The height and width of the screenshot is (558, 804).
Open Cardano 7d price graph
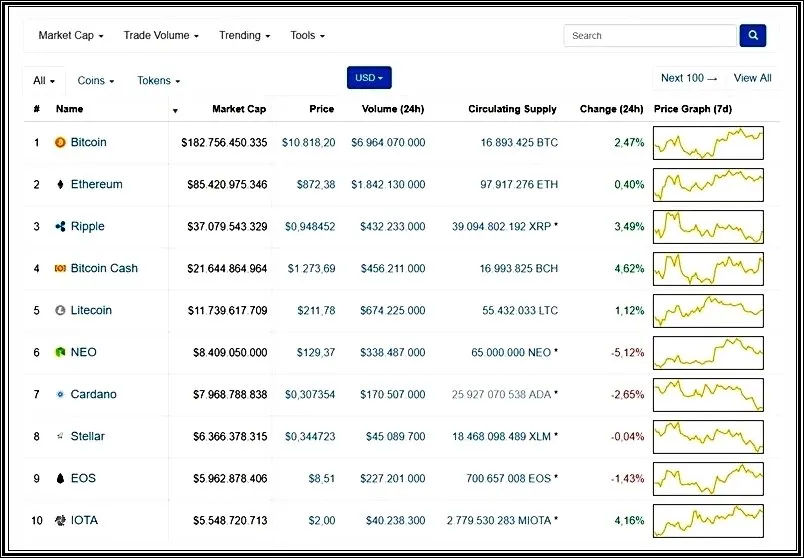(708, 395)
